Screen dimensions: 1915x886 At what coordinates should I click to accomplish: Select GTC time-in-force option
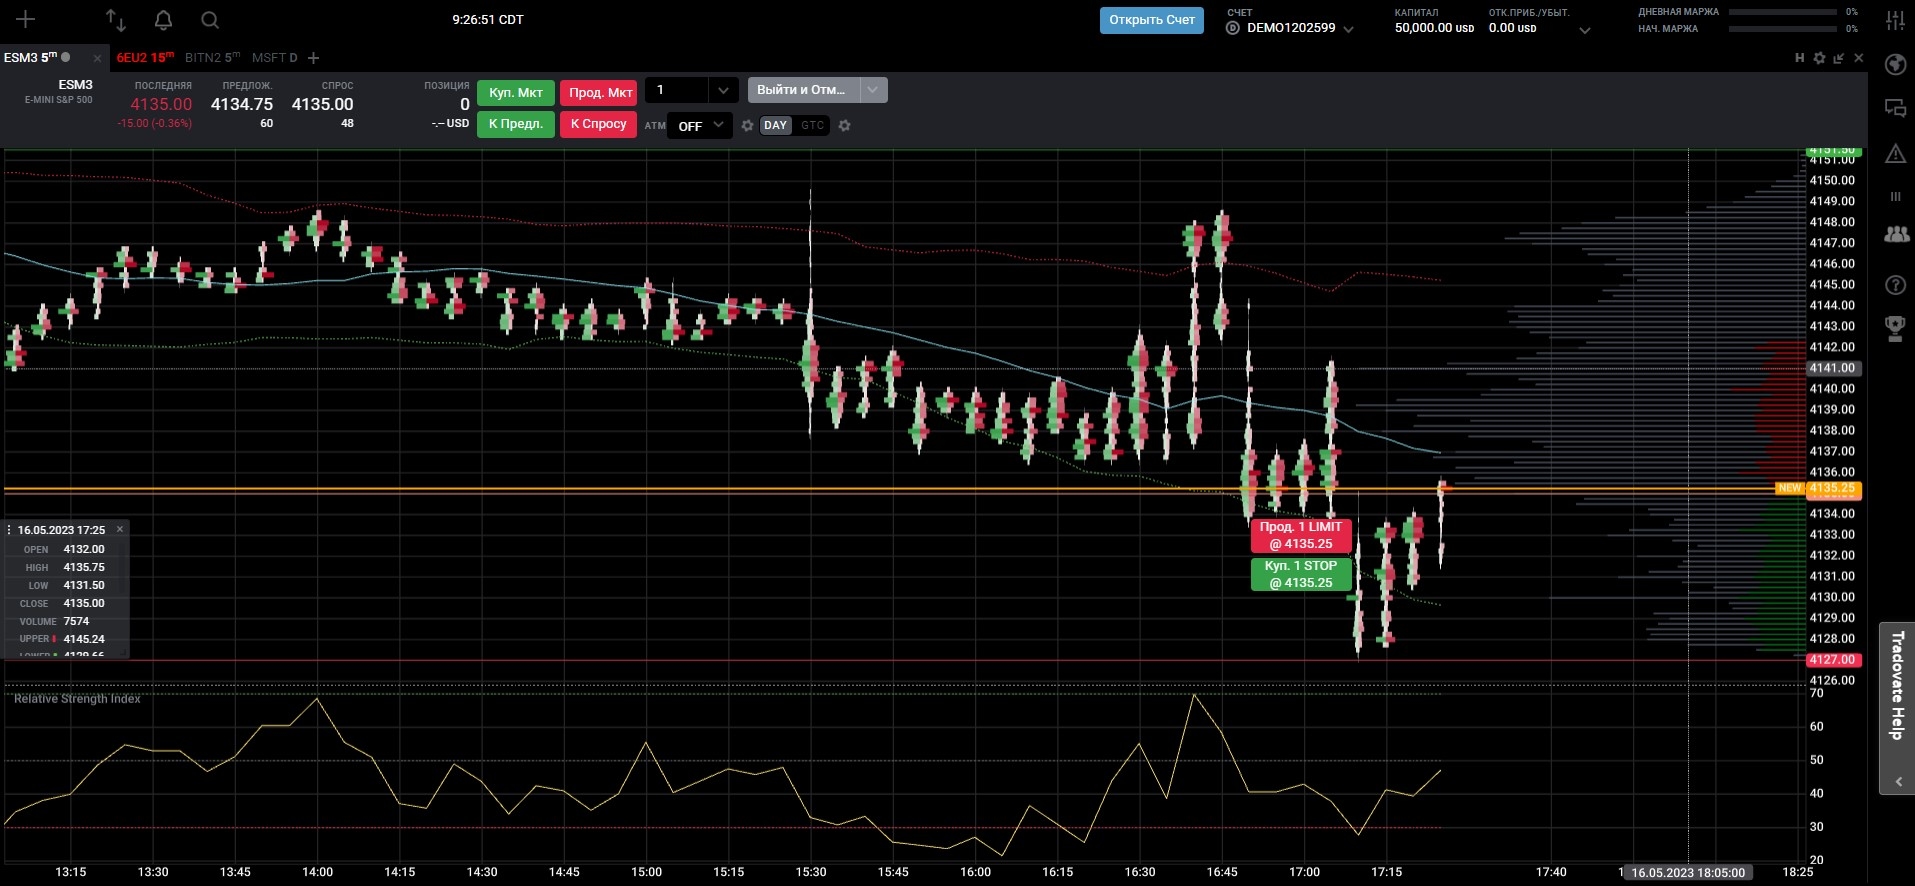click(x=812, y=125)
